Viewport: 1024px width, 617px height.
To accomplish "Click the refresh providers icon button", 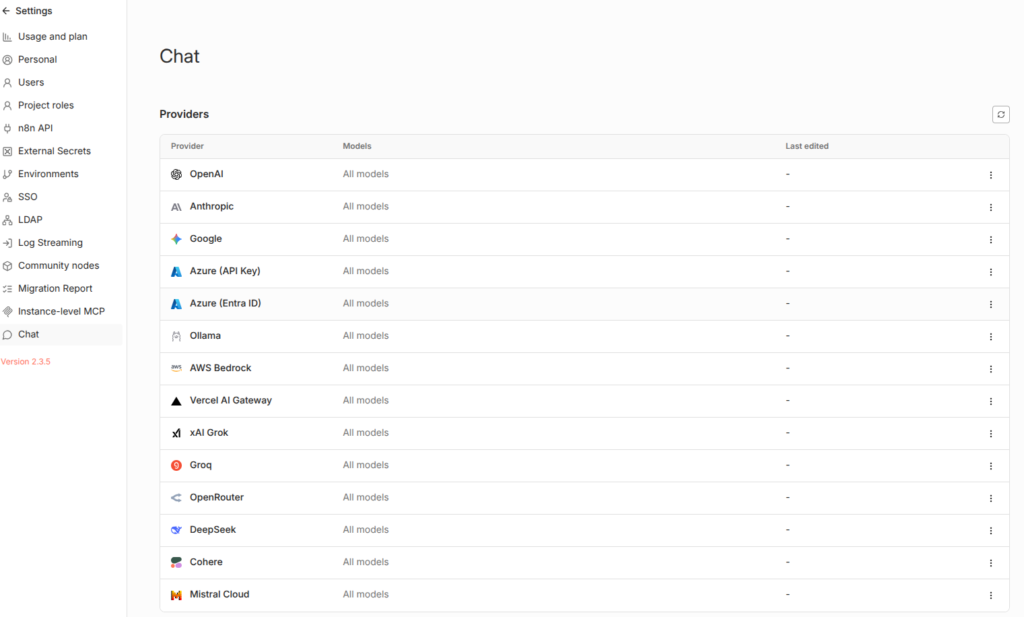I will pos(1000,115).
